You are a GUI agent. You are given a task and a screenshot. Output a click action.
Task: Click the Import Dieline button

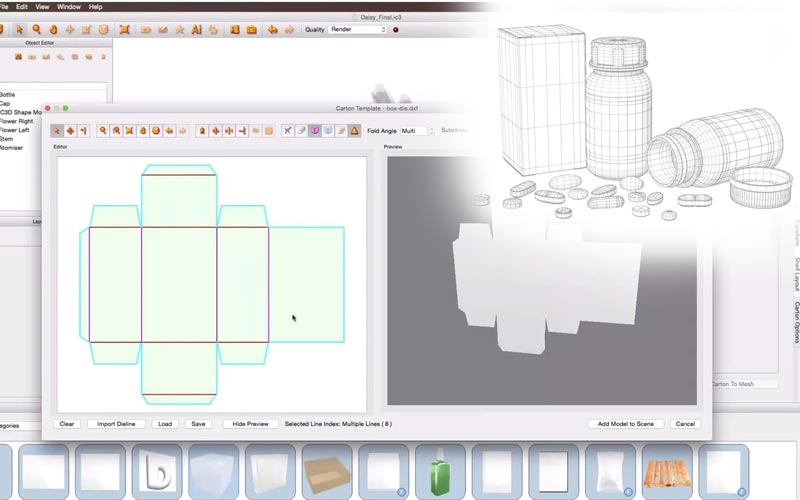116,424
